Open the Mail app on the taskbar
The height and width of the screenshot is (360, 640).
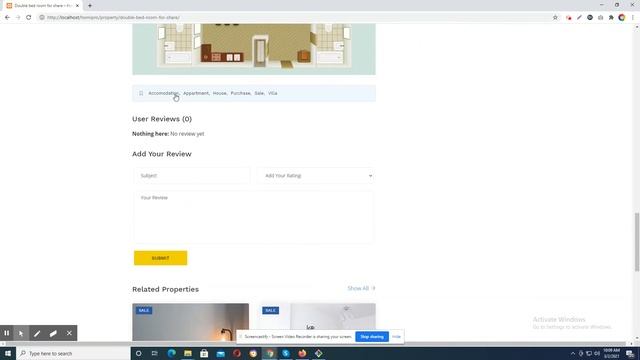pyautogui.click(x=220, y=353)
